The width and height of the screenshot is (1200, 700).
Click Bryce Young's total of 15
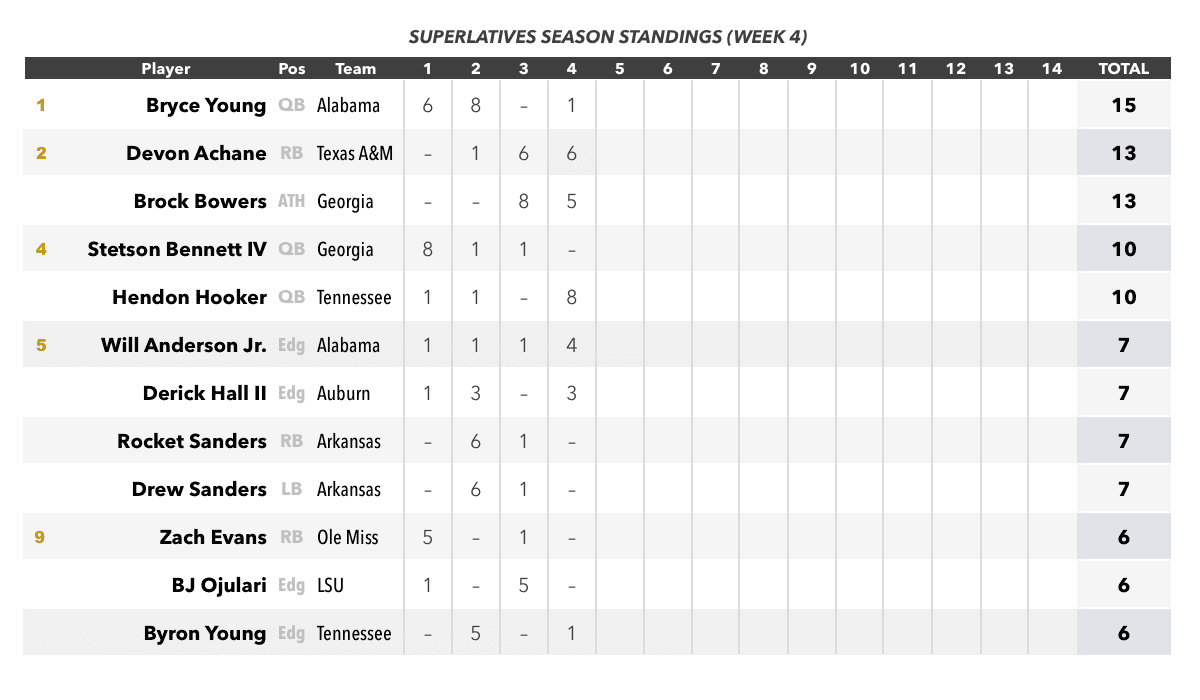[x=1124, y=105]
